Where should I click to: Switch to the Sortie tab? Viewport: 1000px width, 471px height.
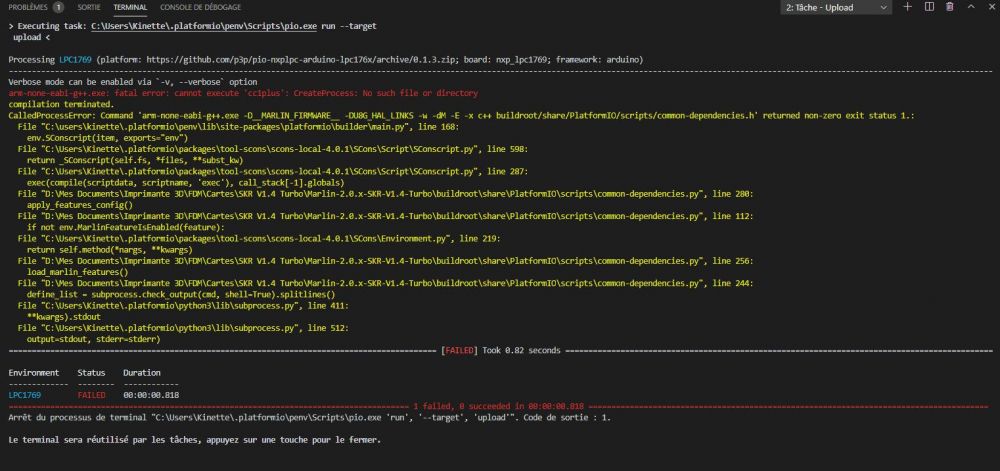(89, 7)
